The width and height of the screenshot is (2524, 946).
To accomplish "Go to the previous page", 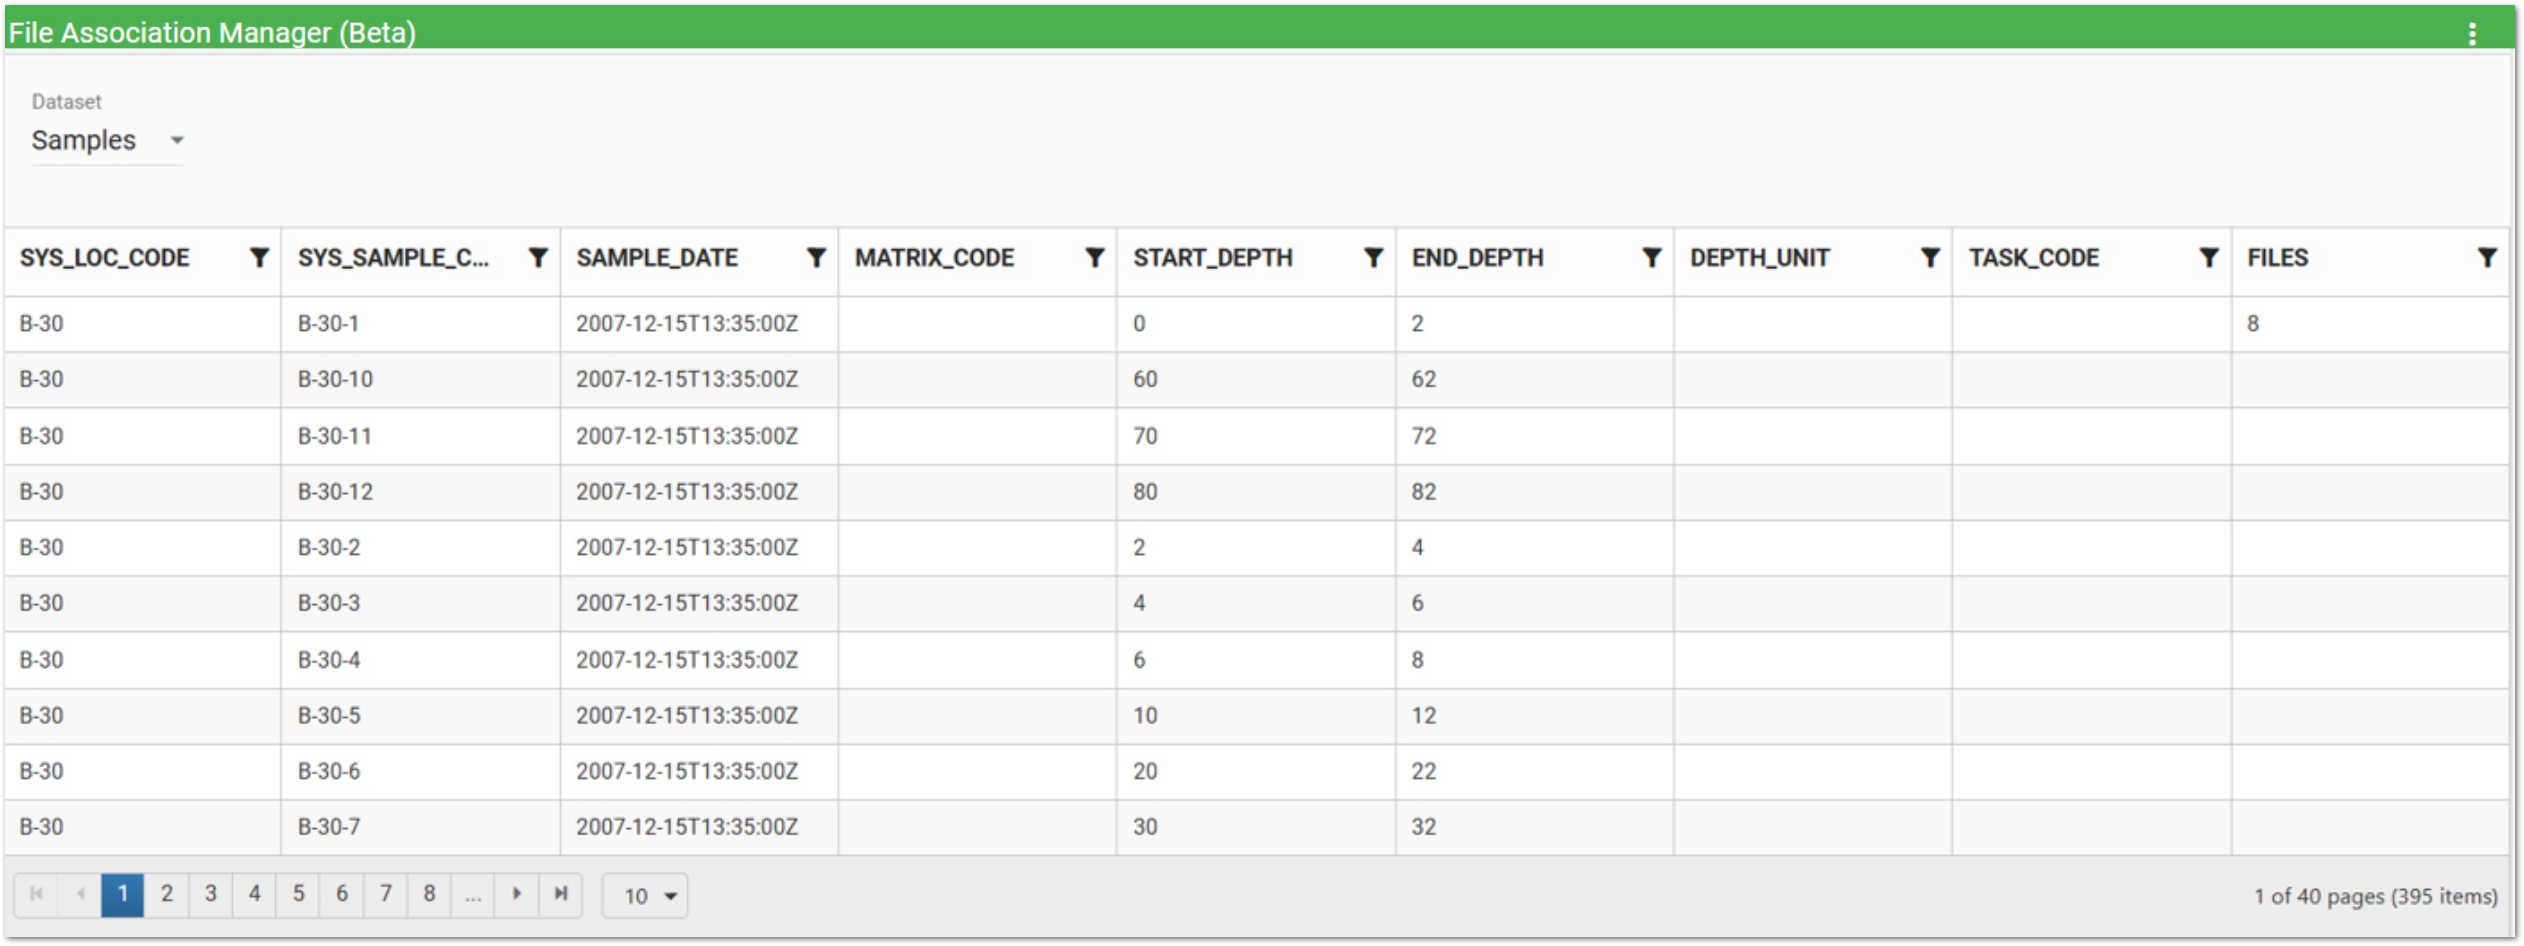I will click(80, 895).
